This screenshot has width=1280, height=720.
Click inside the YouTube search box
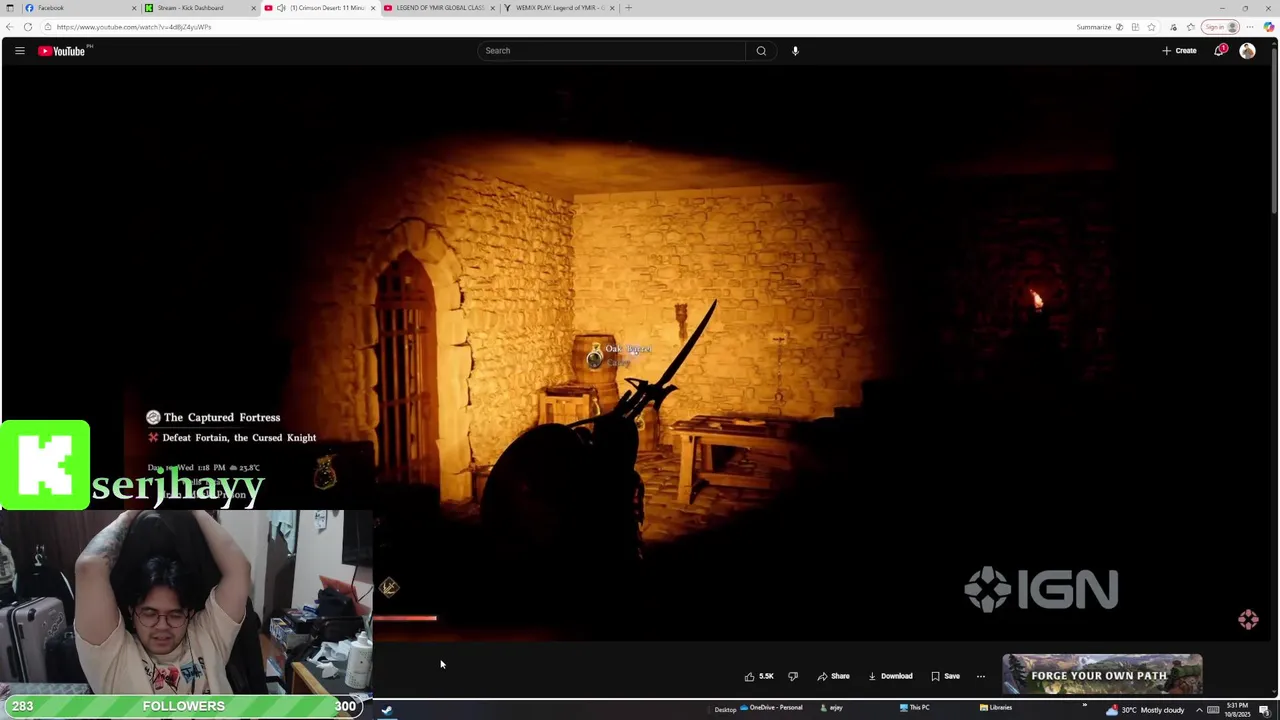click(612, 51)
